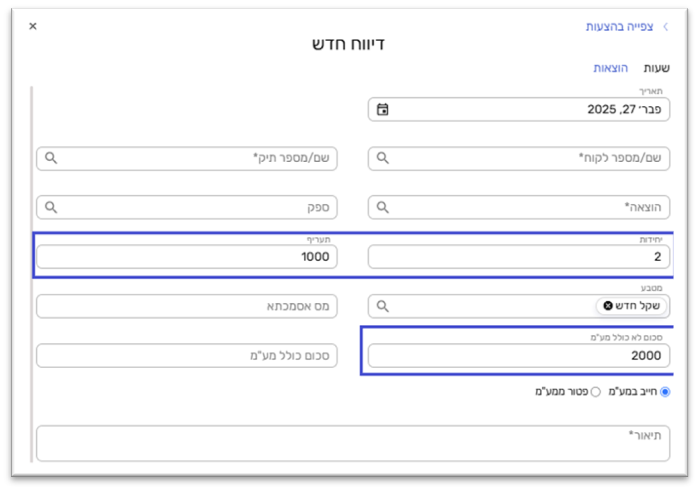Switch to the שעות tab
Image resolution: width=699 pixels, height=491 pixels.
click(657, 68)
